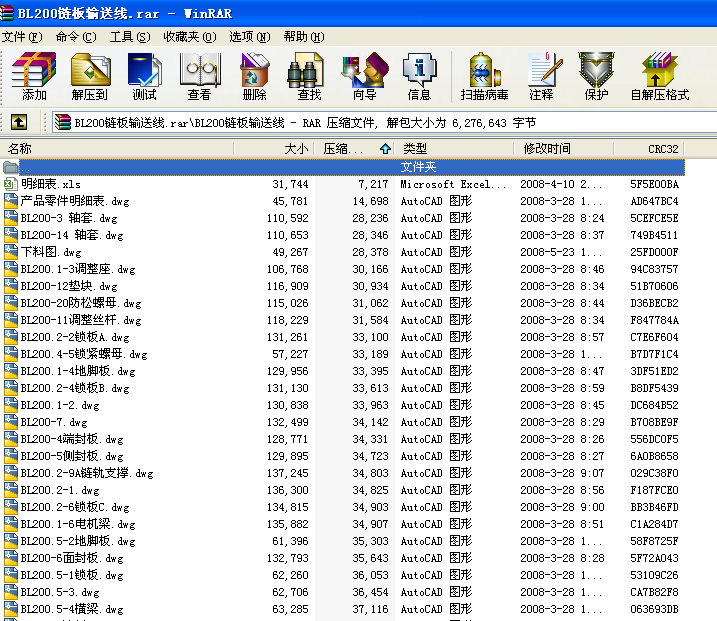Open the 命令(C) menu
This screenshot has width=717, height=621.
(76, 37)
